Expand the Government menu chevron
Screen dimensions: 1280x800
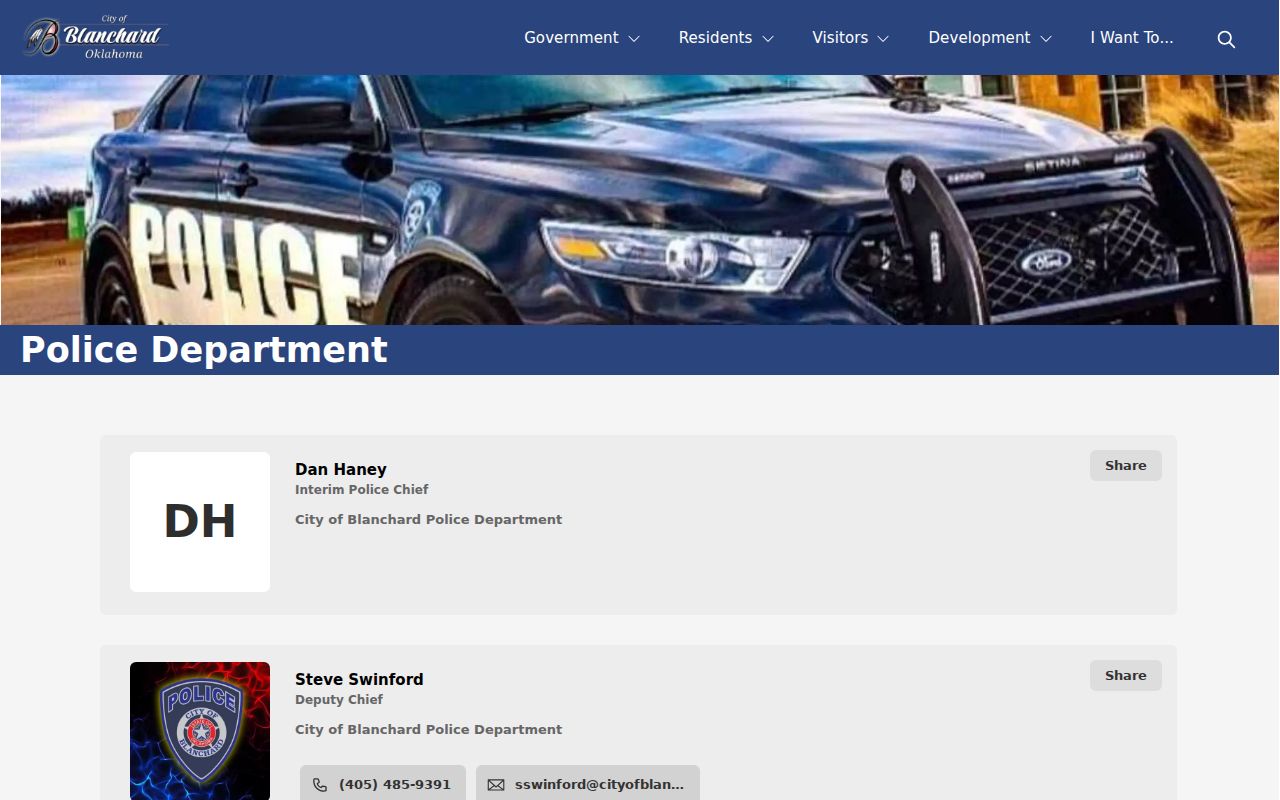(x=634, y=39)
